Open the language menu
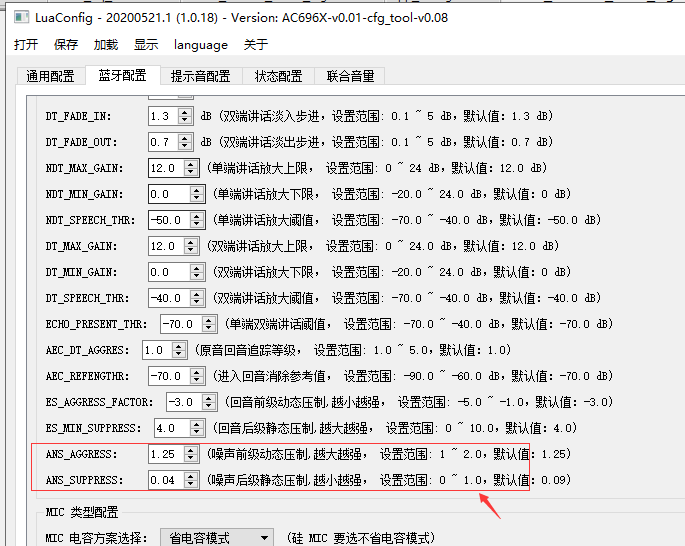Viewport: 685px width, 546px height. (x=201, y=45)
